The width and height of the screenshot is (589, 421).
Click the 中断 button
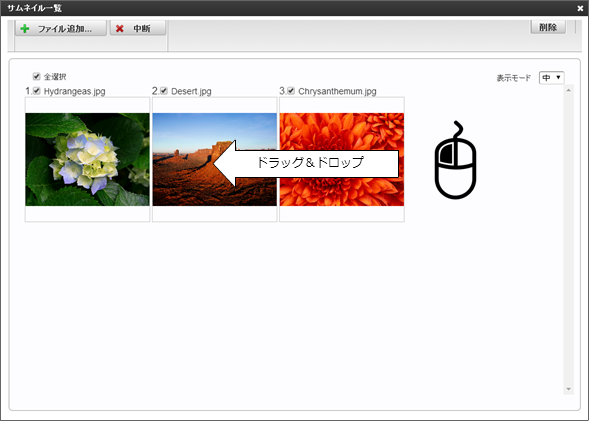pyautogui.click(x=137, y=29)
